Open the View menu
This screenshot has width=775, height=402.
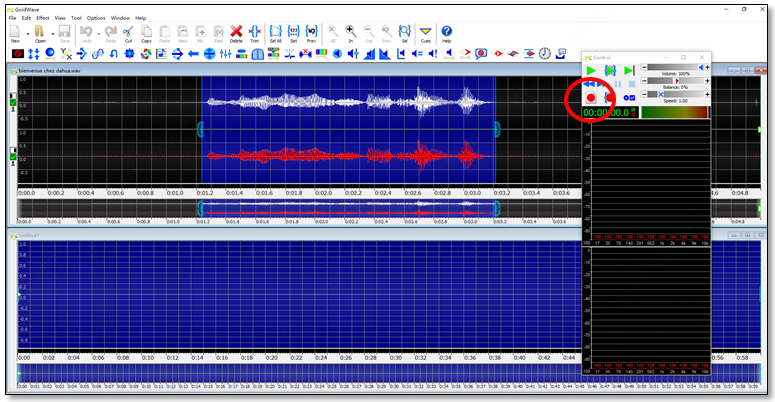[x=60, y=18]
